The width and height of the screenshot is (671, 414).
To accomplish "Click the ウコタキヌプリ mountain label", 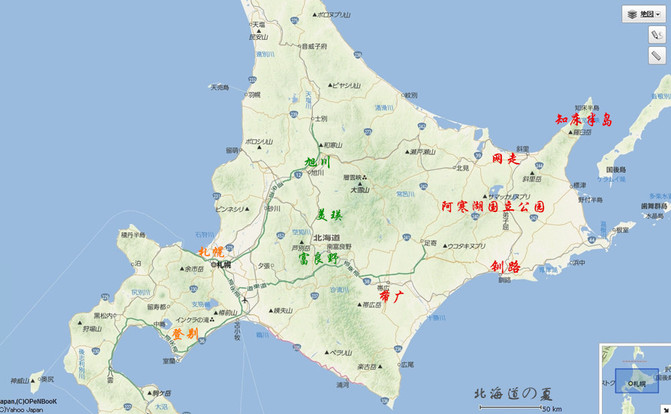I will click(x=466, y=246).
